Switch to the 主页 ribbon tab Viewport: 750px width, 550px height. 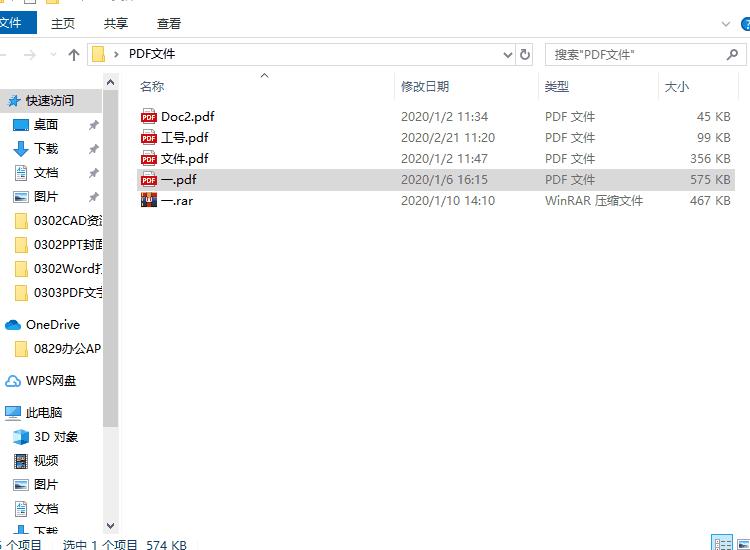pos(63,23)
